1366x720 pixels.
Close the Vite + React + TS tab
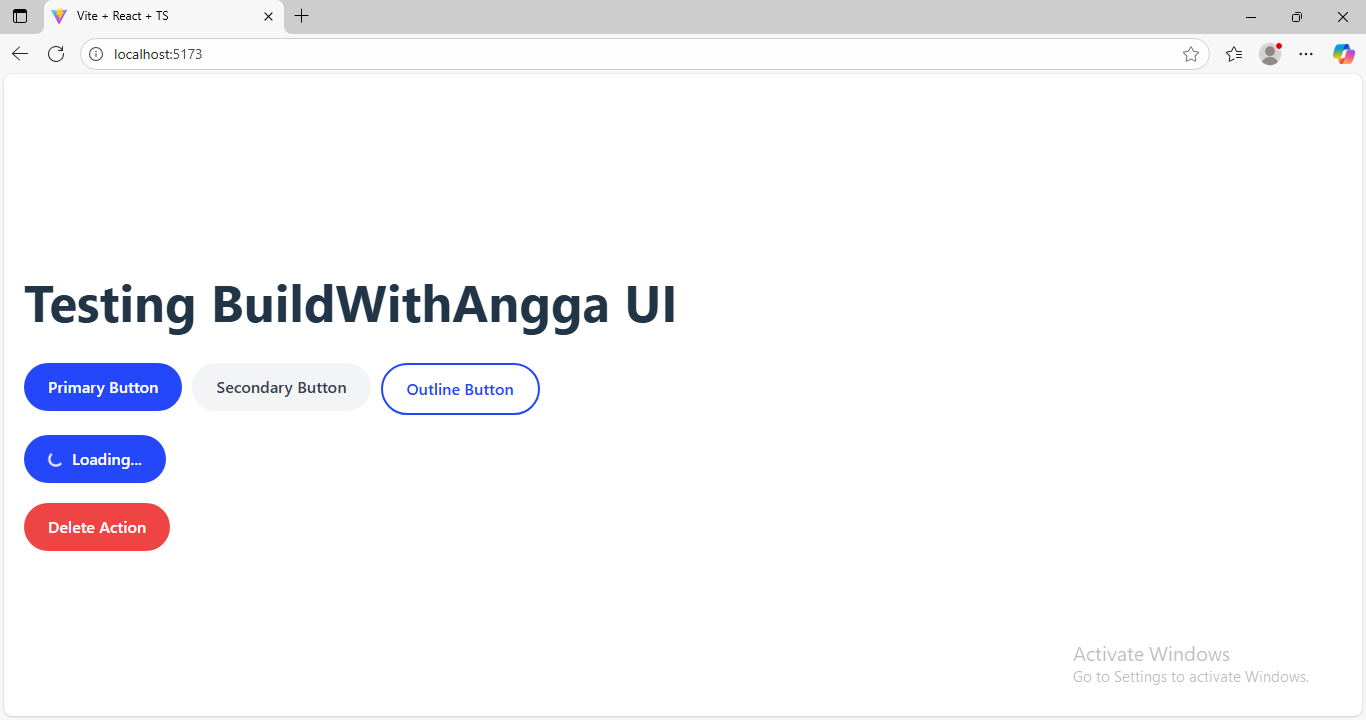[268, 16]
